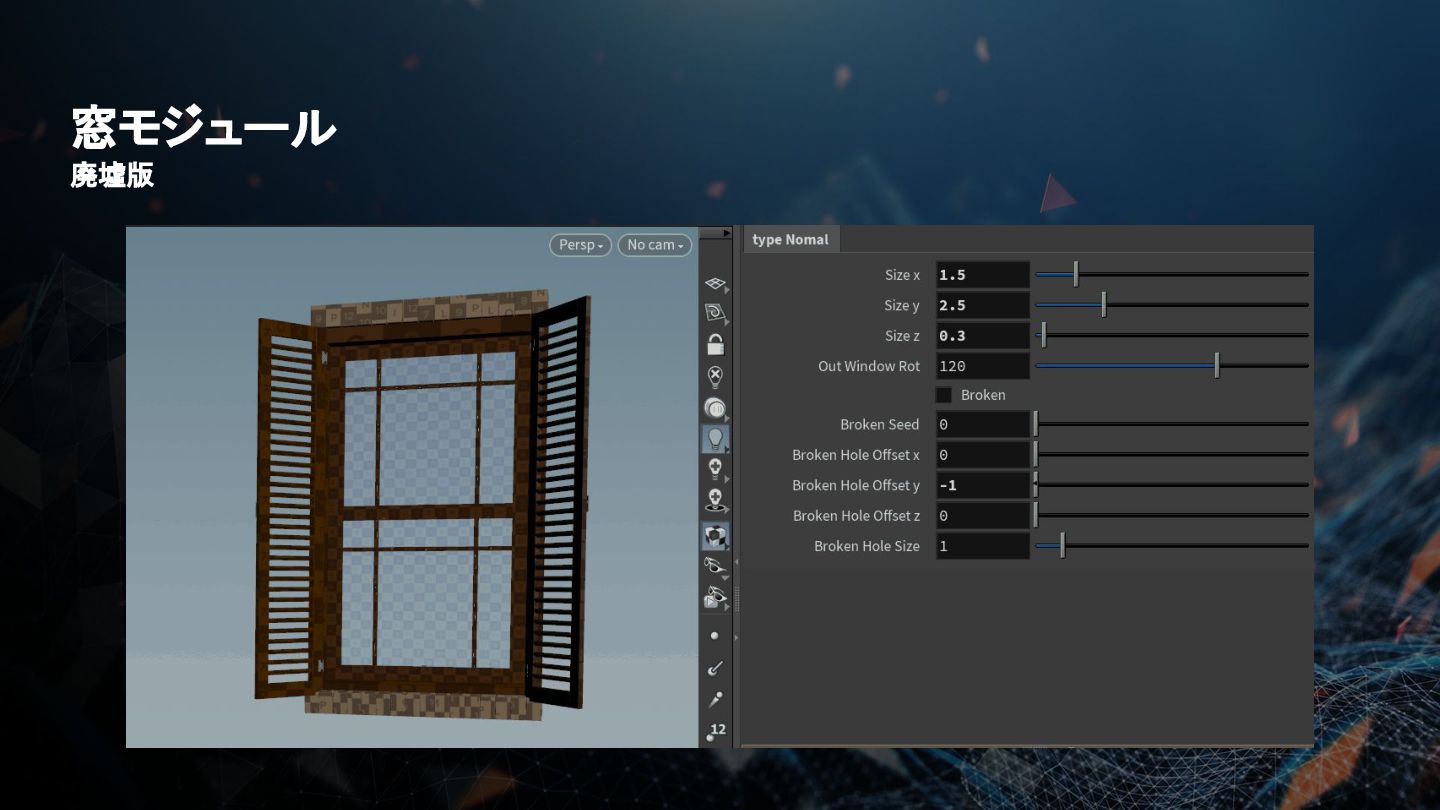Click the crossed-out light bulb icon
Screen dimensions: 1440x810
714,377
